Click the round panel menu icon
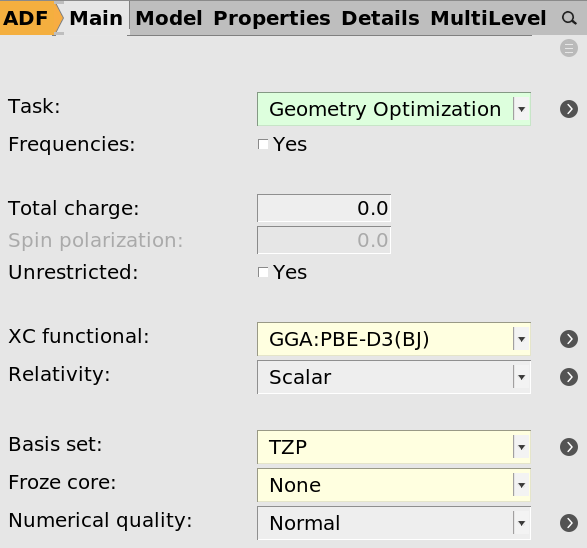Viewport: 587px width, 548px height. coord(569,48)
